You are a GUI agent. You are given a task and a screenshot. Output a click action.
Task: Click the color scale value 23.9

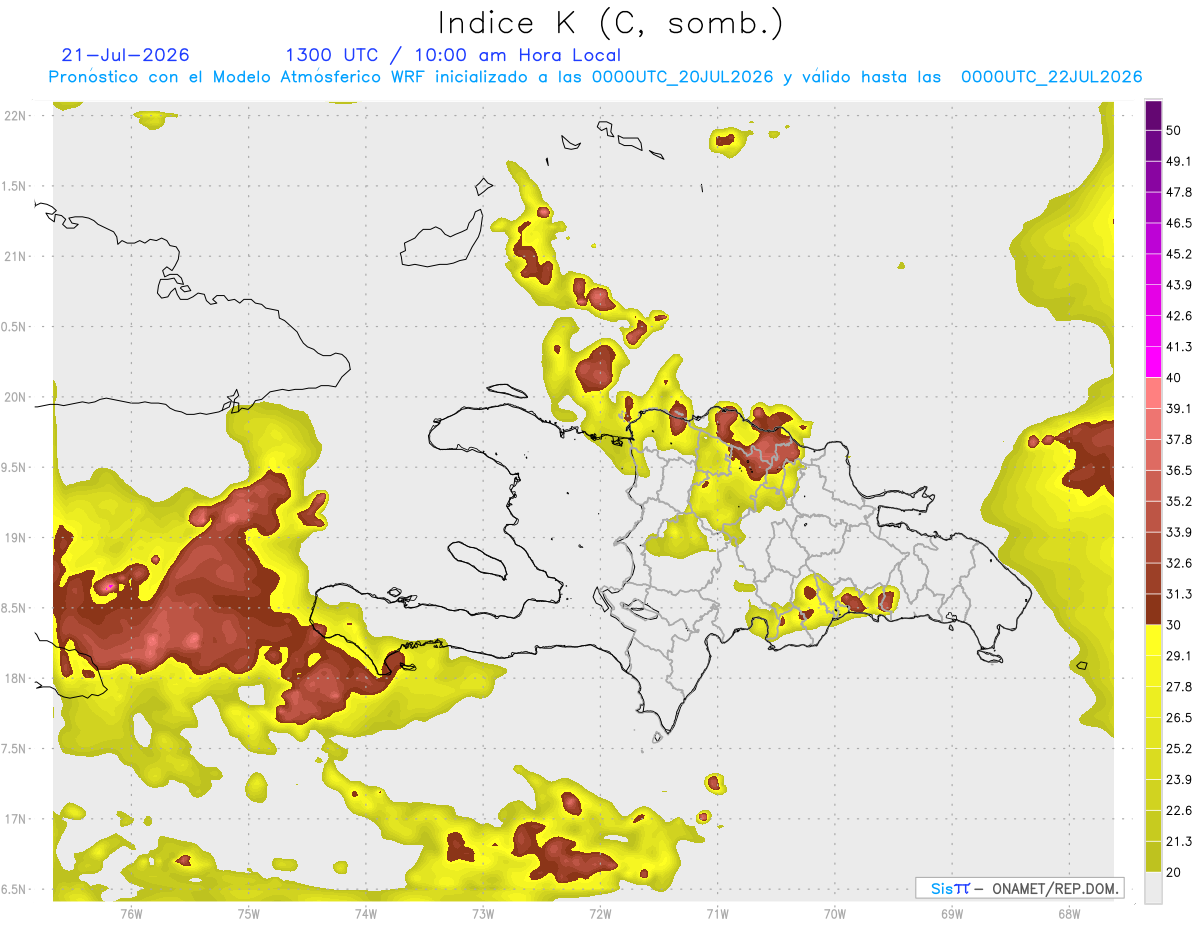coord(1179,780)
